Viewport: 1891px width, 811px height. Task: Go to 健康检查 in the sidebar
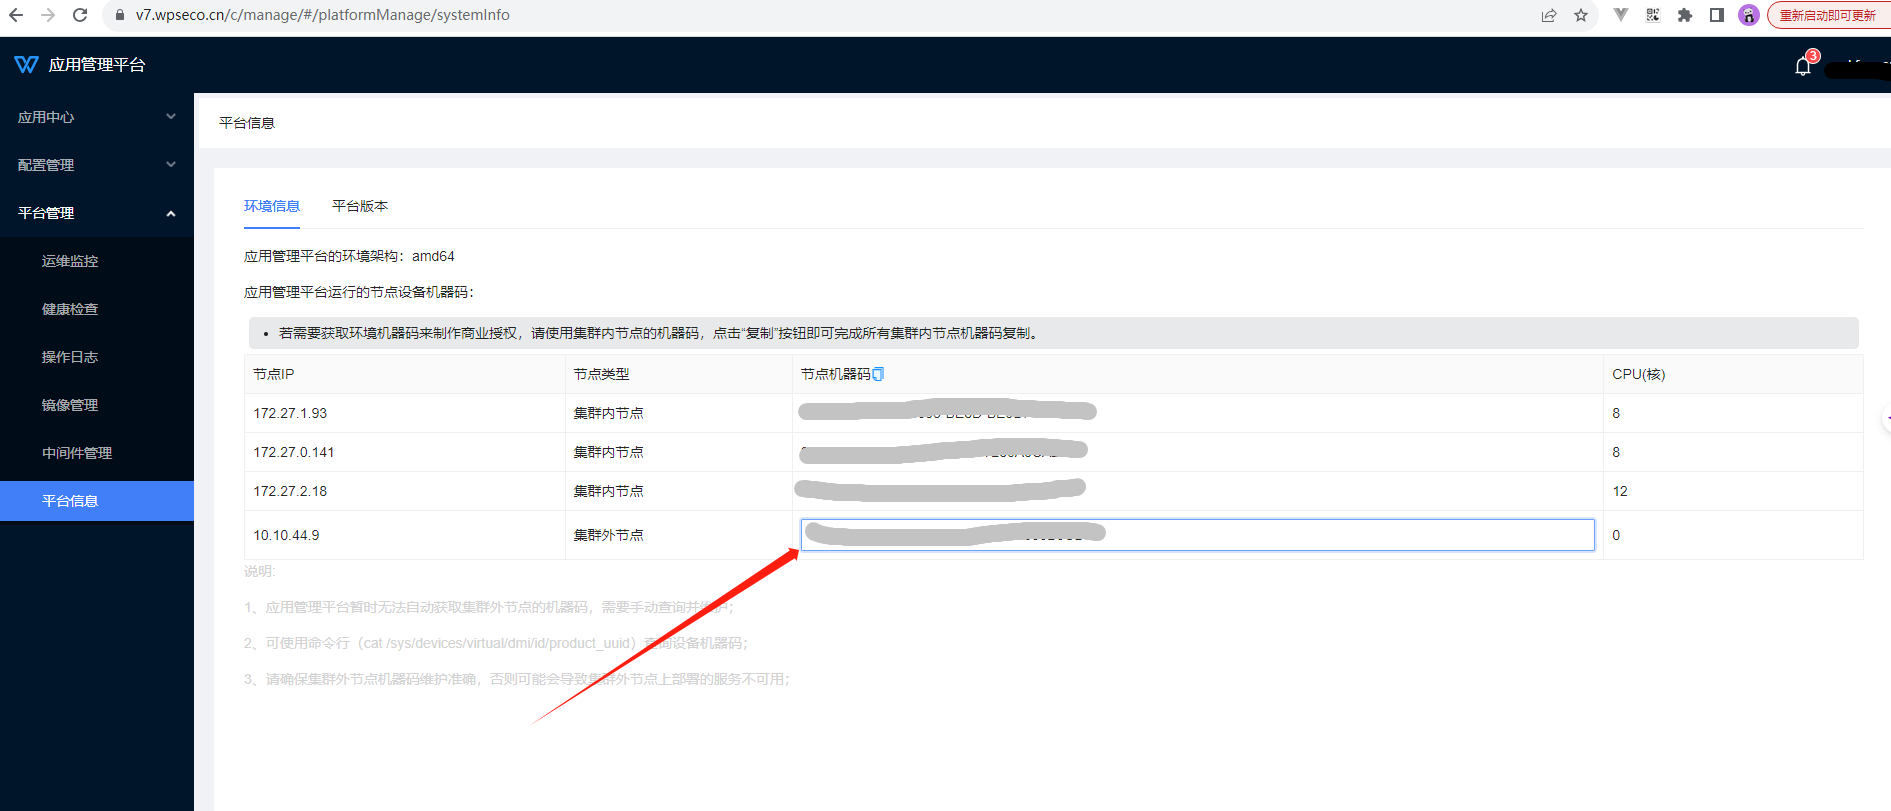pyautogui.click(x=70, y=309)
